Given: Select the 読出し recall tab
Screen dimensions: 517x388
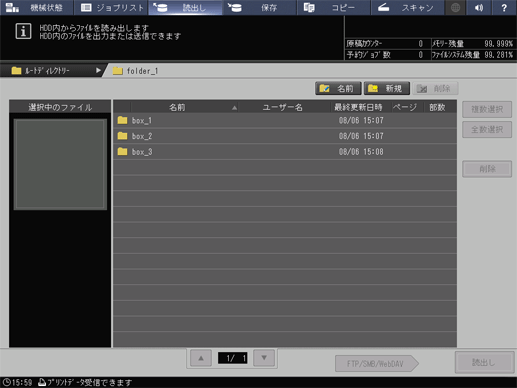Looking at the screenshot, I should (x=185, y=7).
